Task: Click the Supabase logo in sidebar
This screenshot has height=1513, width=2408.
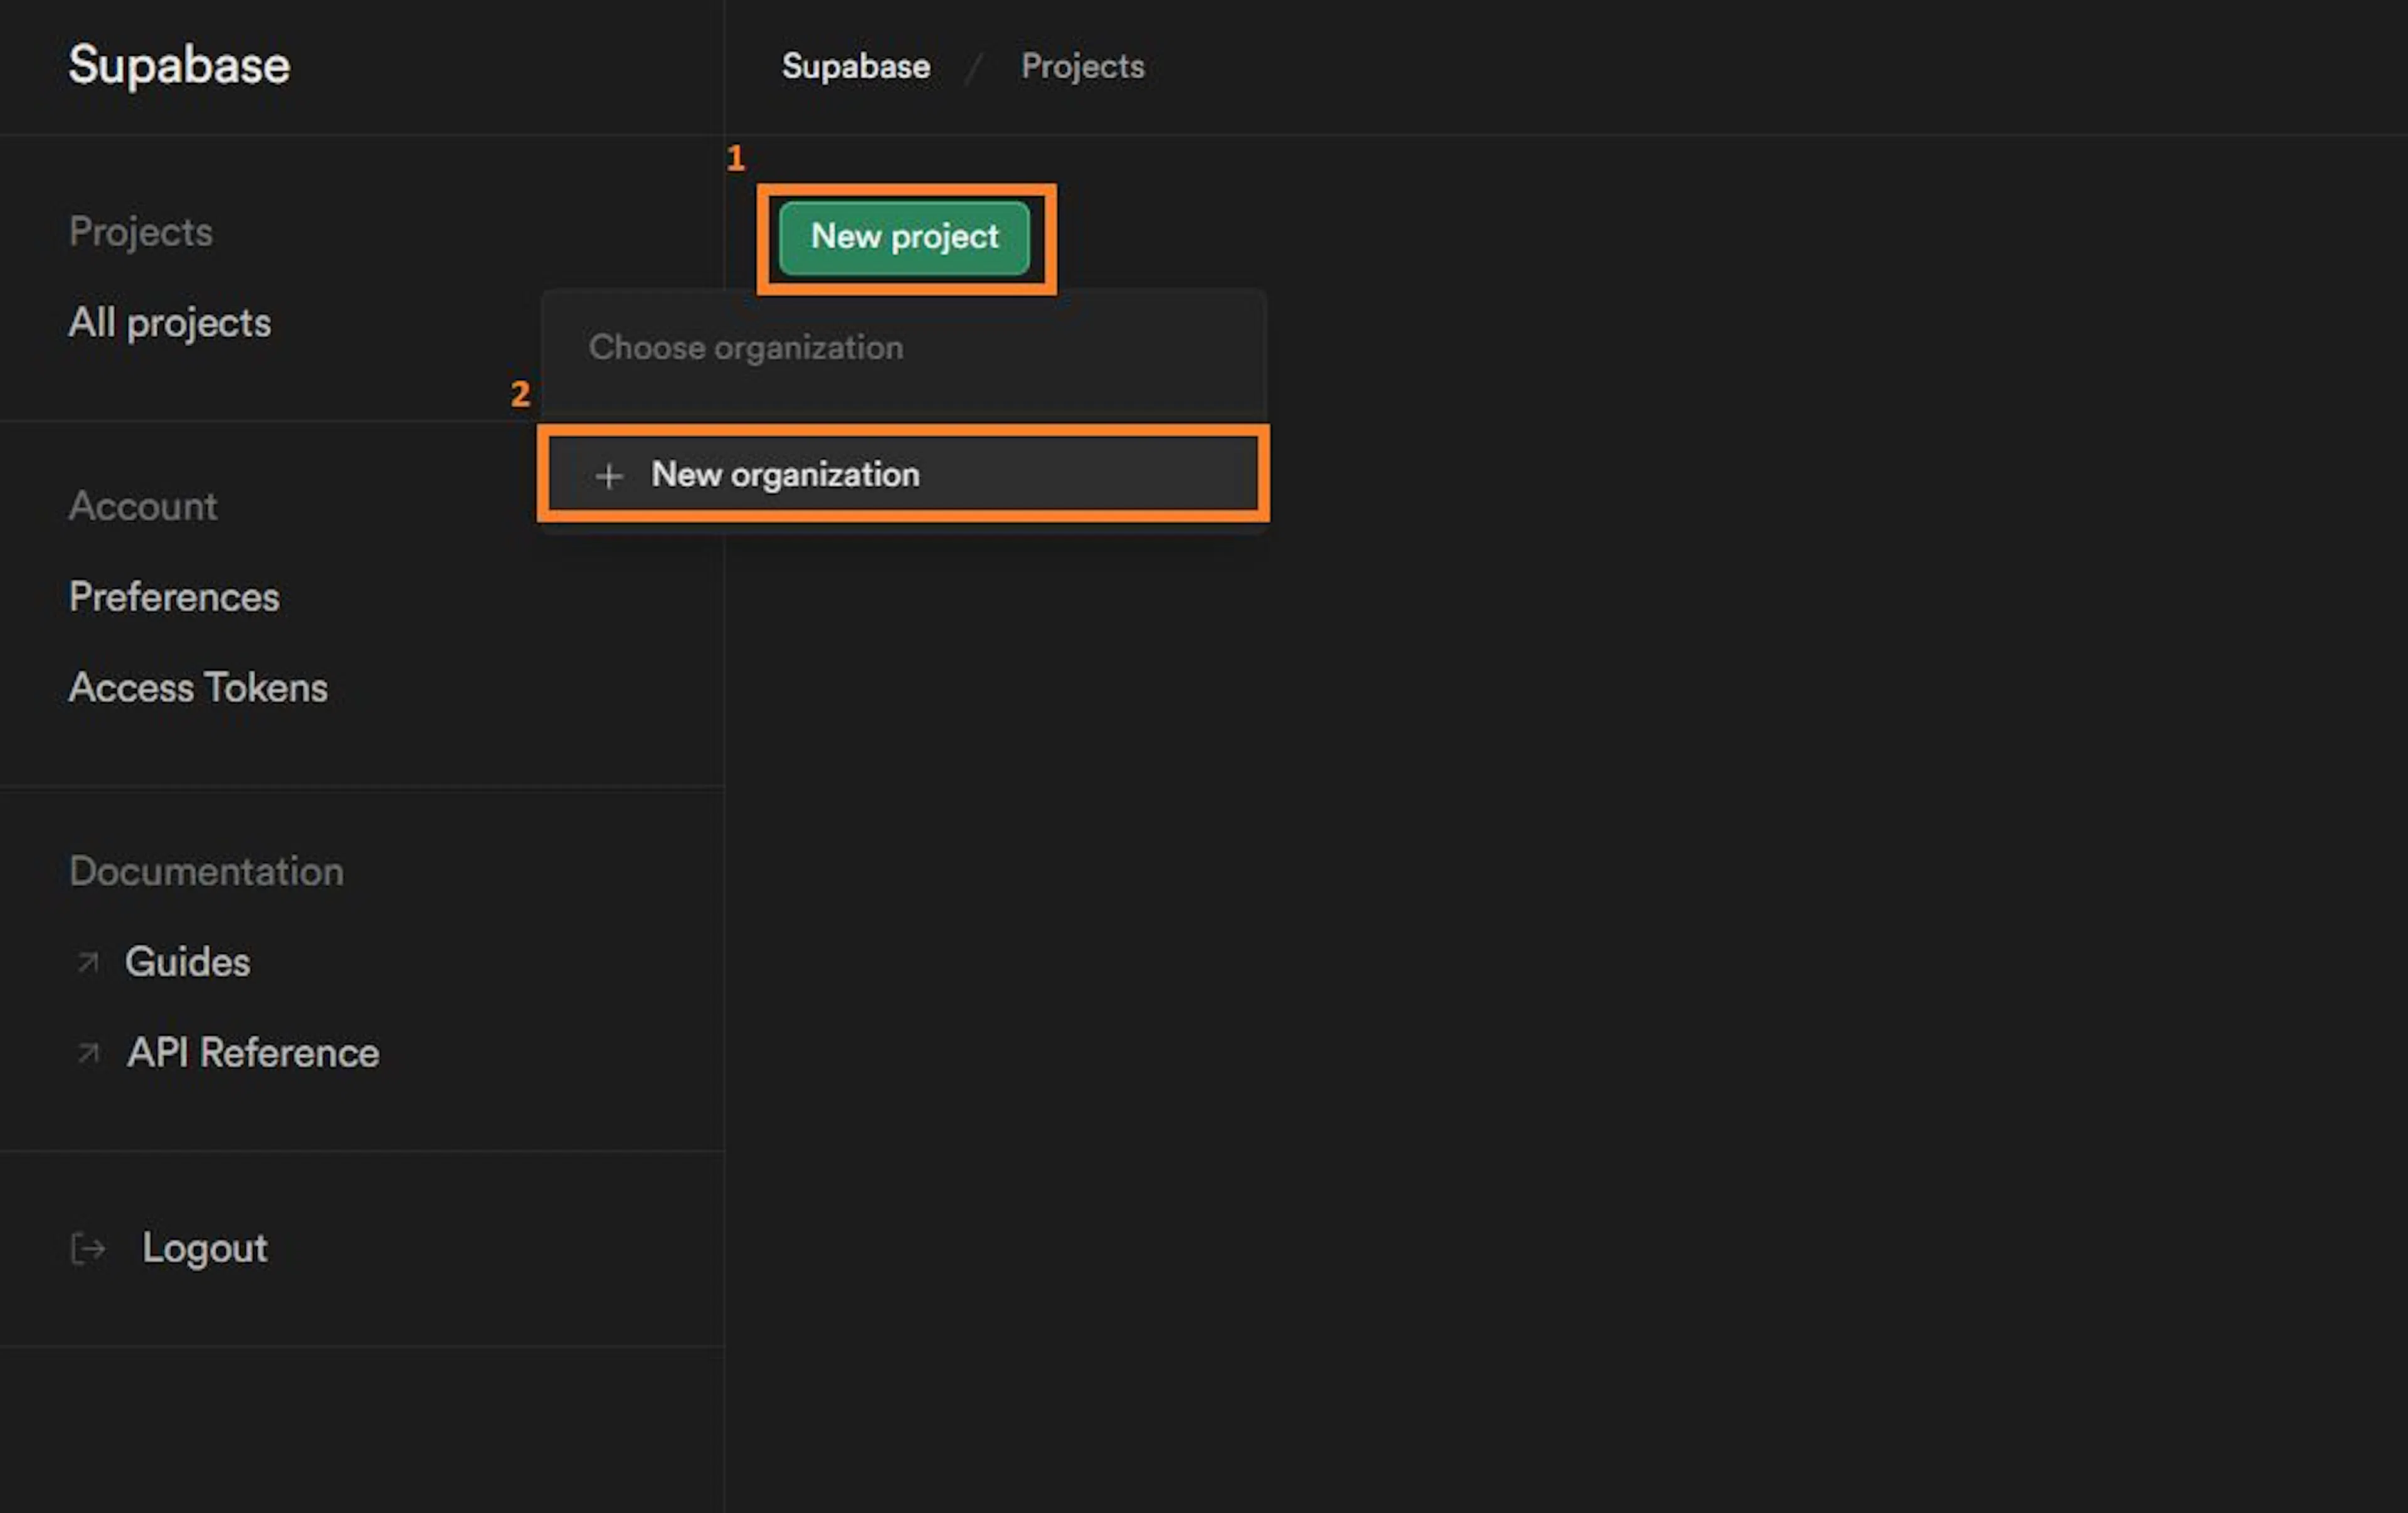Action: 179,66
